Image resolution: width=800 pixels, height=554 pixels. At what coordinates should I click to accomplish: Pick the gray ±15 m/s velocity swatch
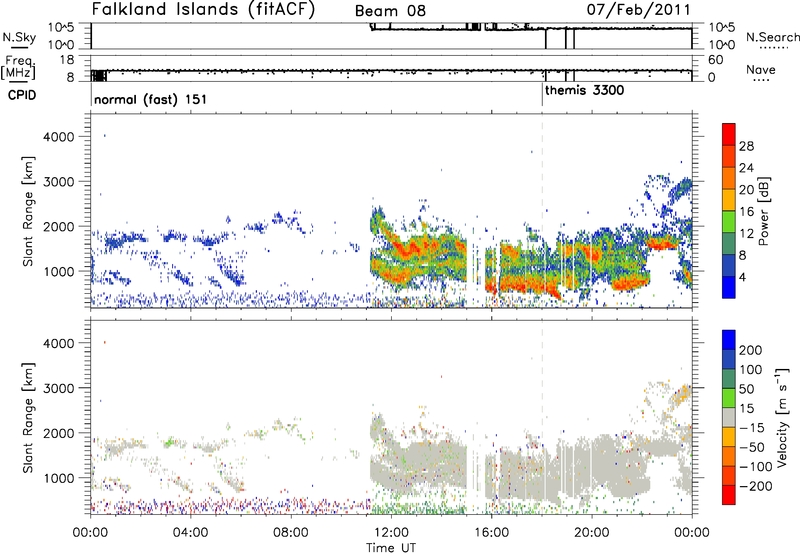pos(729,417)
